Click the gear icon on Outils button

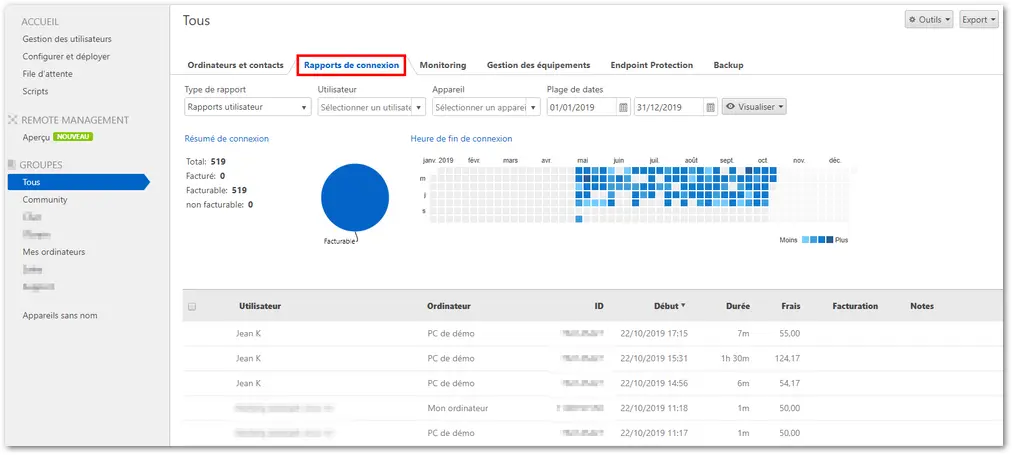(x=912, y=20)
